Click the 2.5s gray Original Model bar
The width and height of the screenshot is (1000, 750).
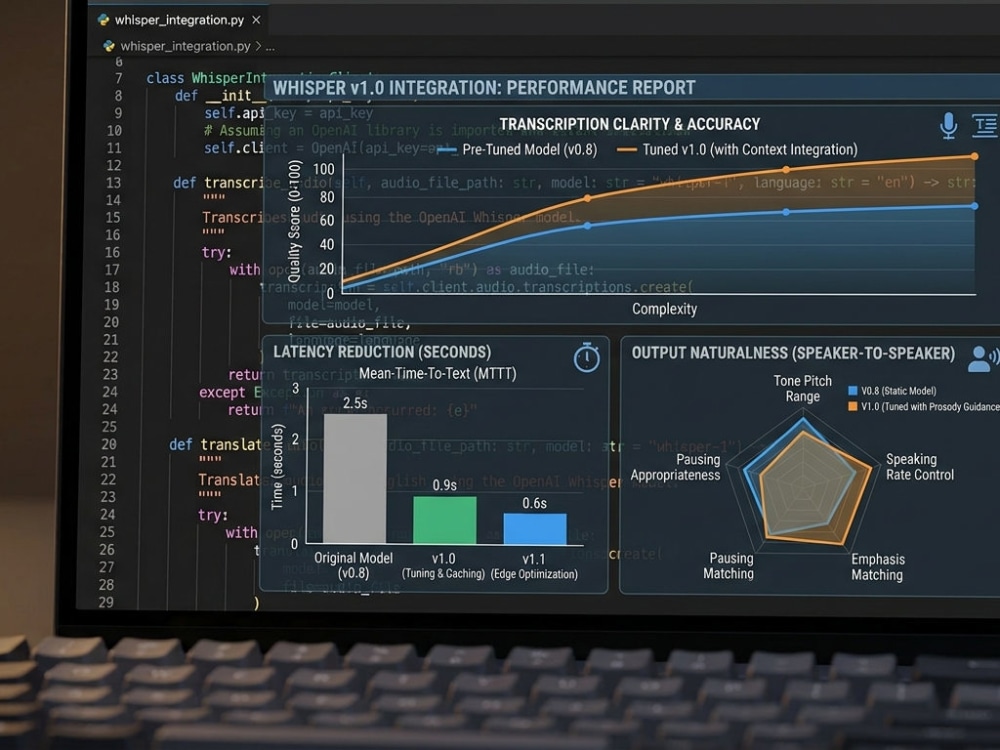pyautogui.click(x=355, y=478)
